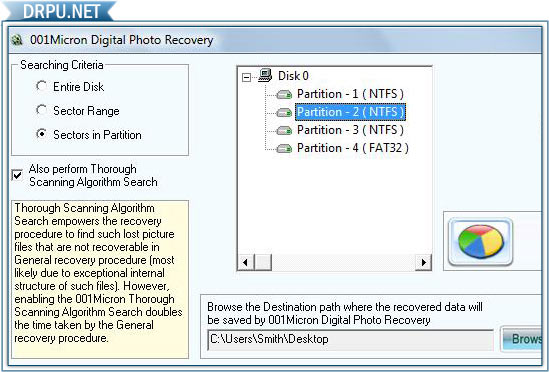Click the drive icon beside Partition - 3
Viewport: 549px width, 372px height.
coord(284,131)
